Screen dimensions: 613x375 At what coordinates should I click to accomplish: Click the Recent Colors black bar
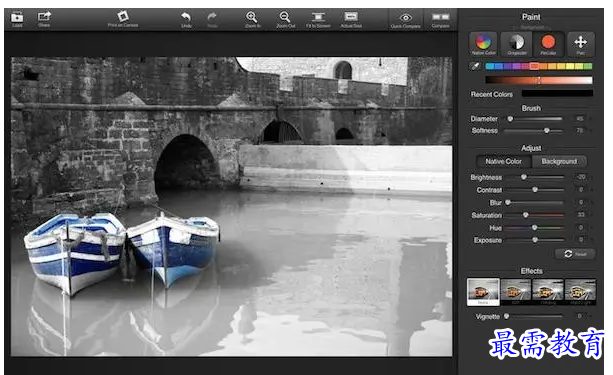[557, 93]
